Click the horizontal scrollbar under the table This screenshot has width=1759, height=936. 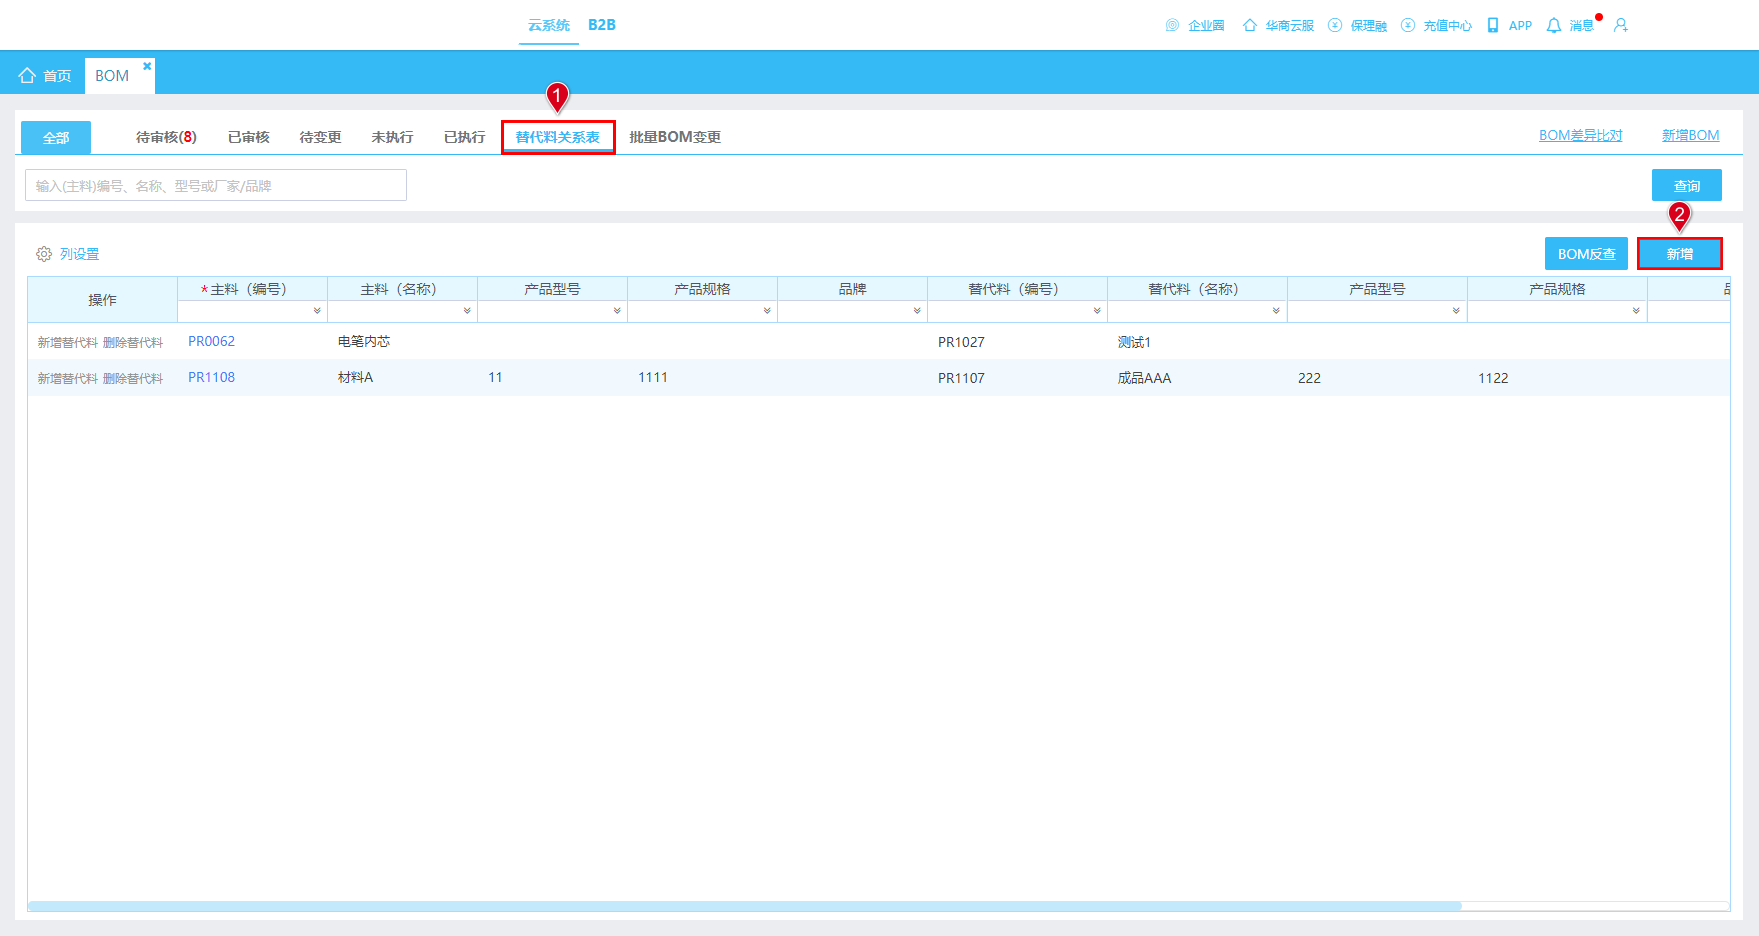tap(745, 906)
